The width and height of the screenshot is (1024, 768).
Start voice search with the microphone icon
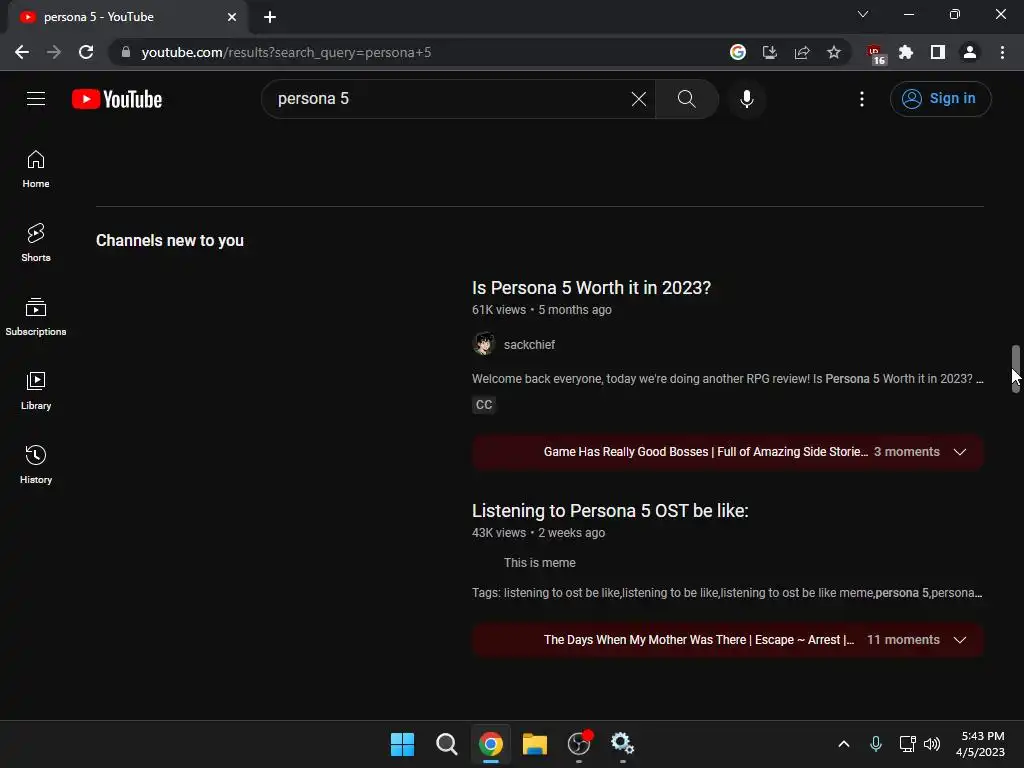pos(746,99)
